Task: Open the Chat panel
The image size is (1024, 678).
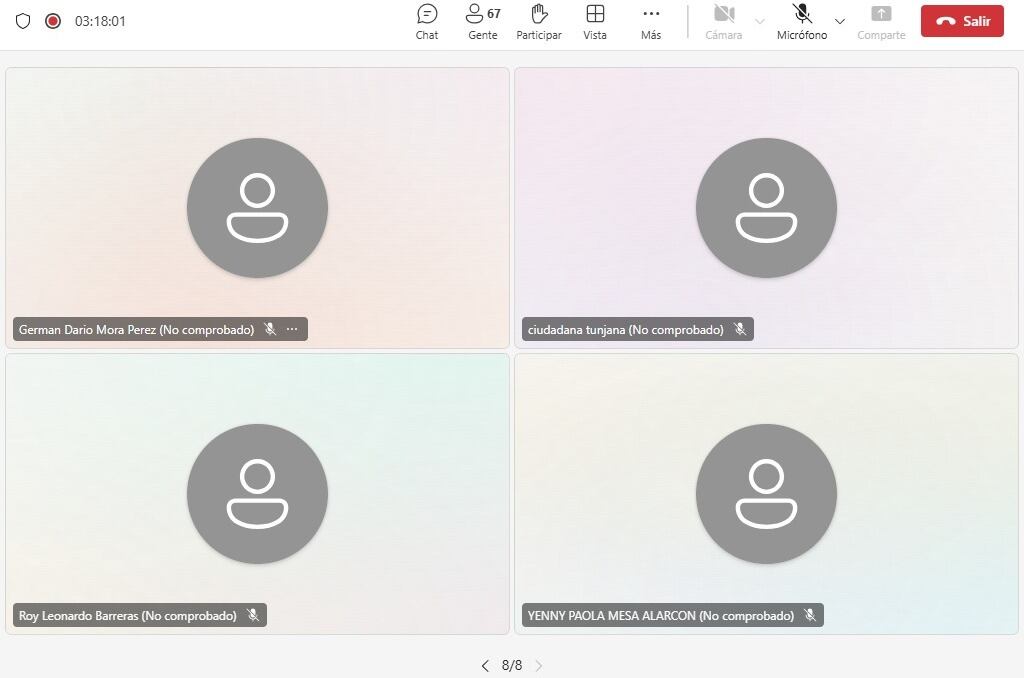Action: click(427, 21)
